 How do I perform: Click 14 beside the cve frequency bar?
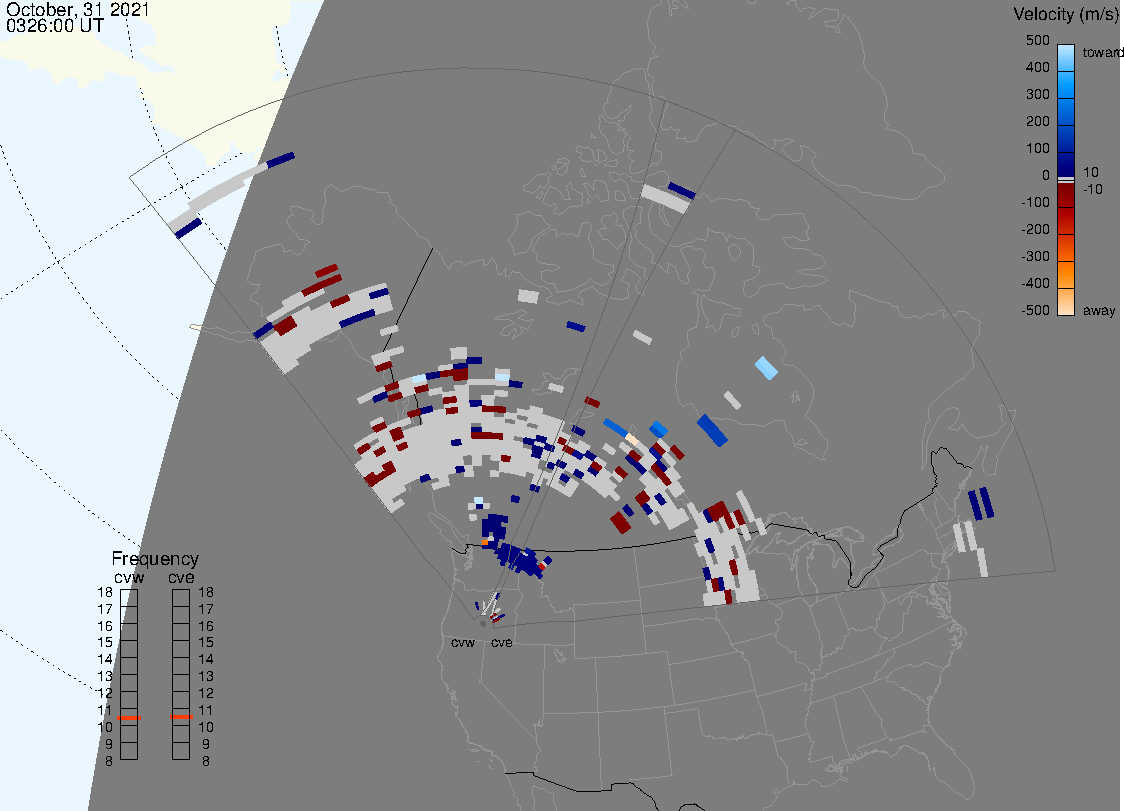[x=206, y=660]
